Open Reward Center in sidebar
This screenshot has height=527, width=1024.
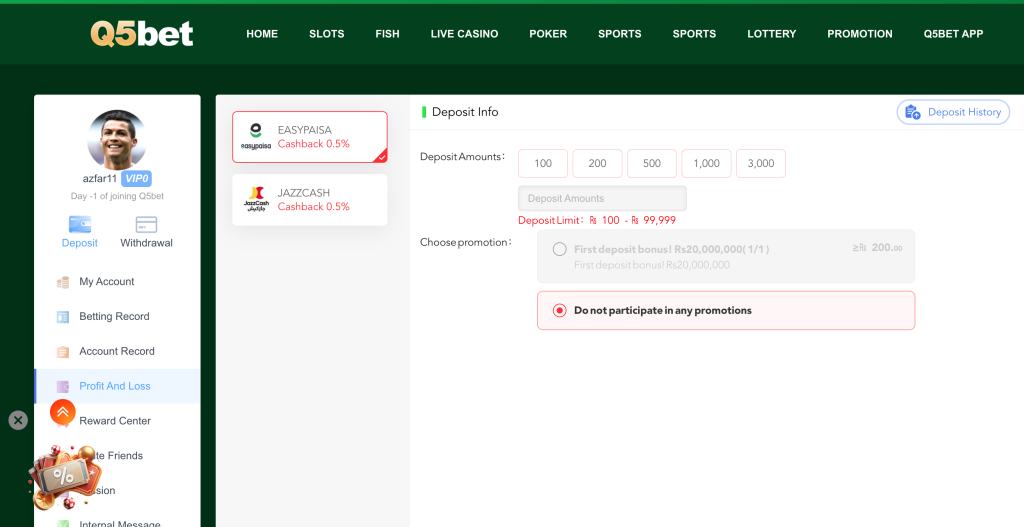tap(115, 421)
